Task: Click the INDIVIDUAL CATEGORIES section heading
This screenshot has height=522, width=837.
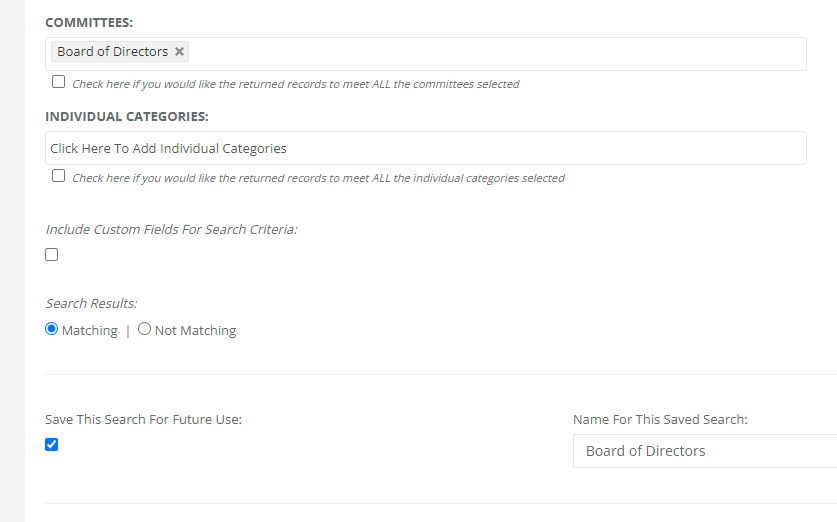Action: point(126,116)
